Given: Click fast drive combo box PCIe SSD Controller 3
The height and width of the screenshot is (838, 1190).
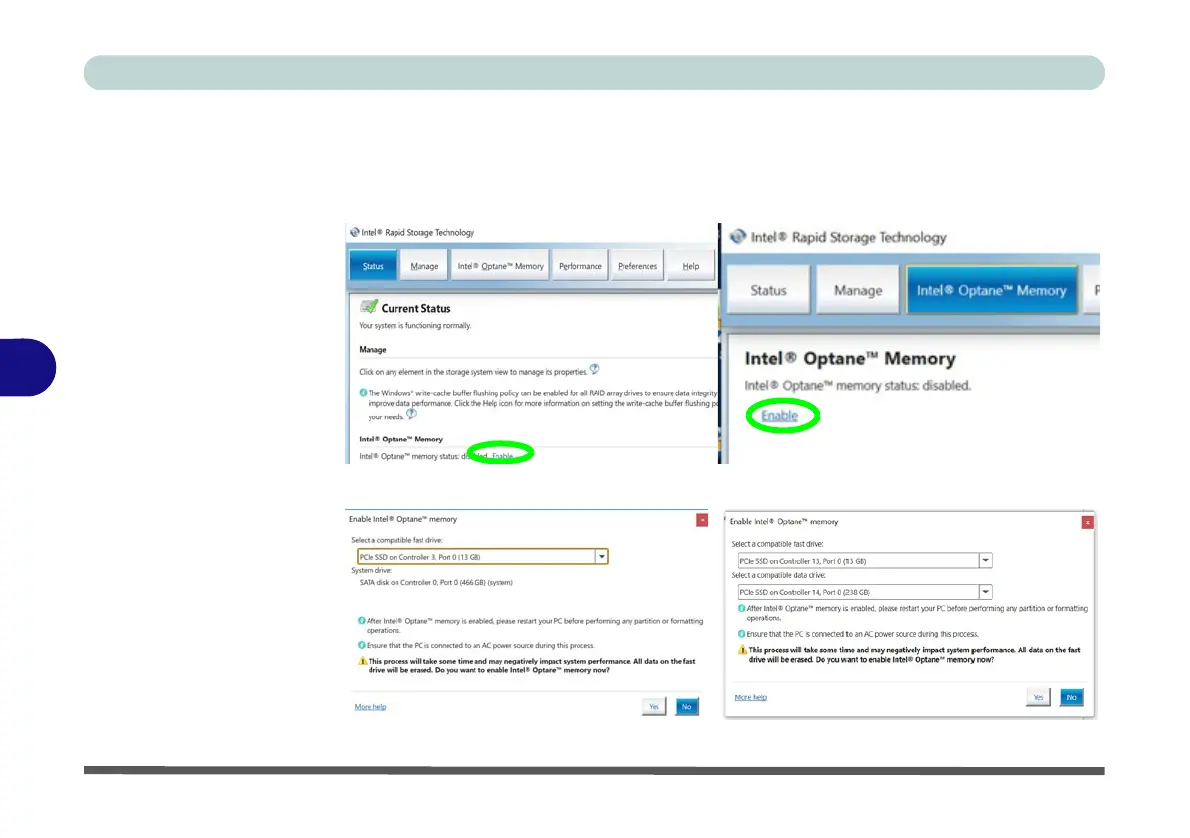Looking at the screenshot, I should point(483,556).
